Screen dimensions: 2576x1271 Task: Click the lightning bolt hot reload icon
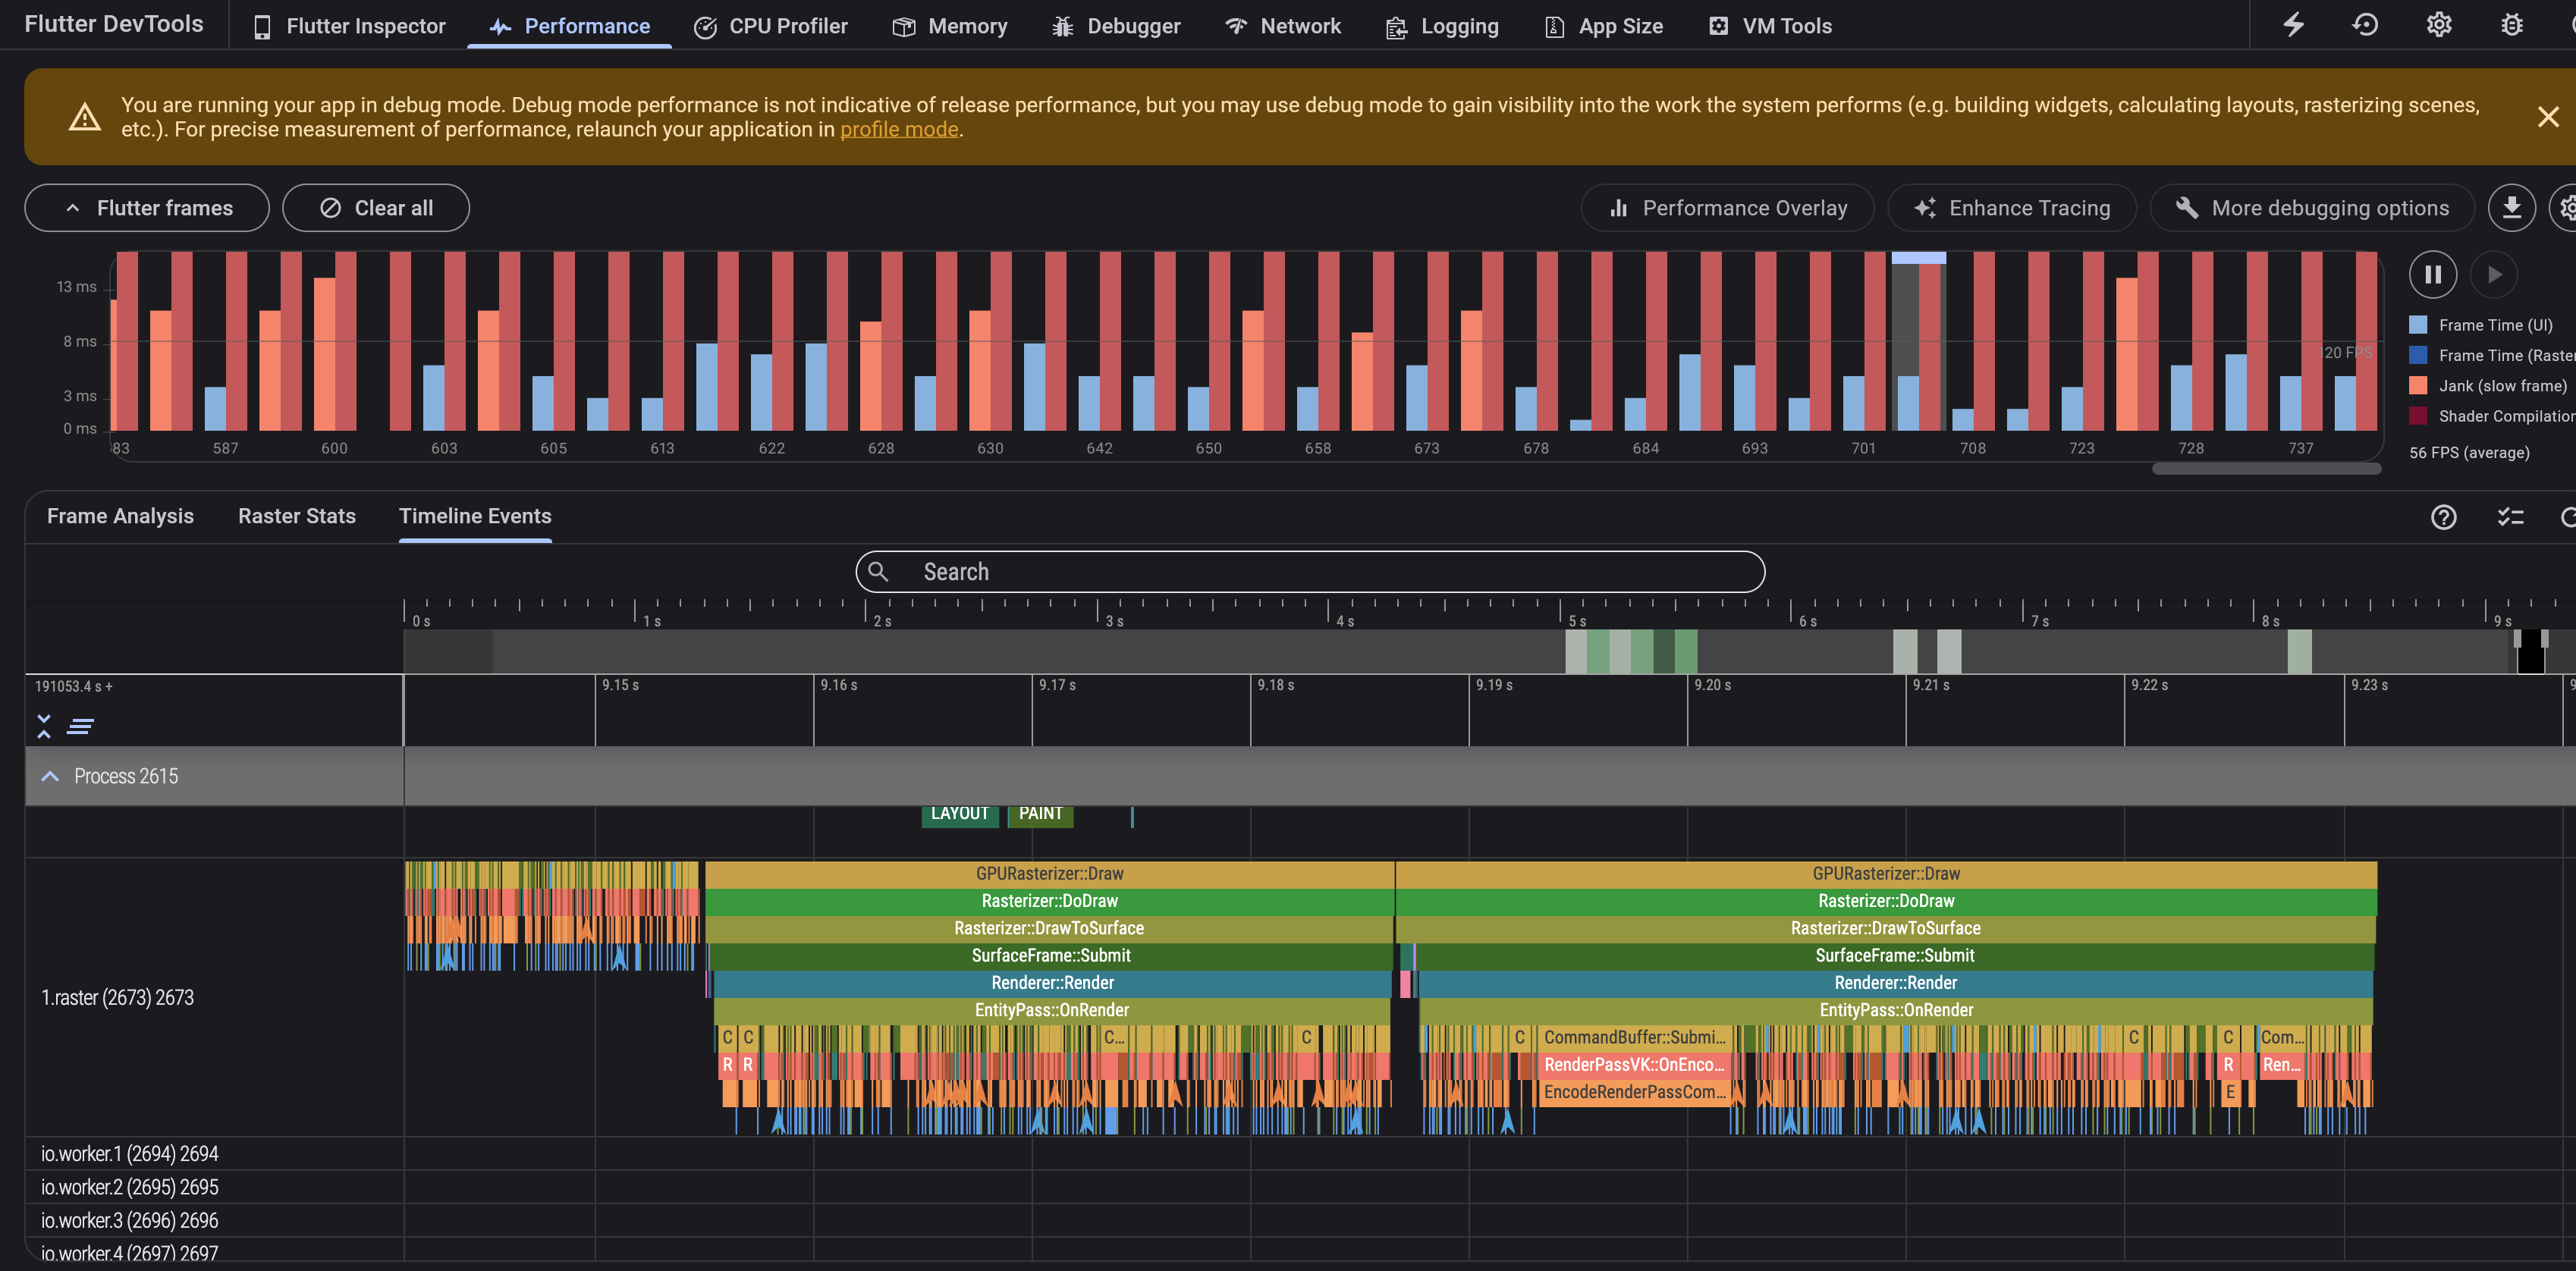click(2293, 25)
